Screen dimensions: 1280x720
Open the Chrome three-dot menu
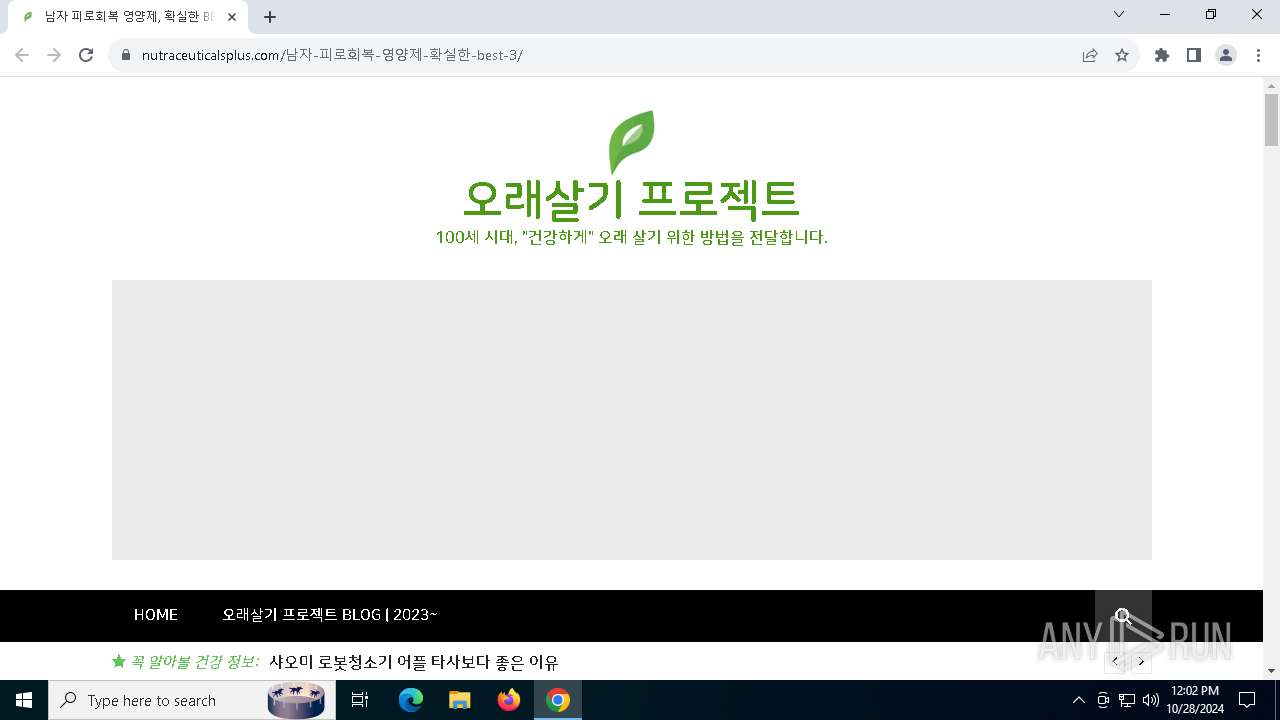click(1258, 55)
